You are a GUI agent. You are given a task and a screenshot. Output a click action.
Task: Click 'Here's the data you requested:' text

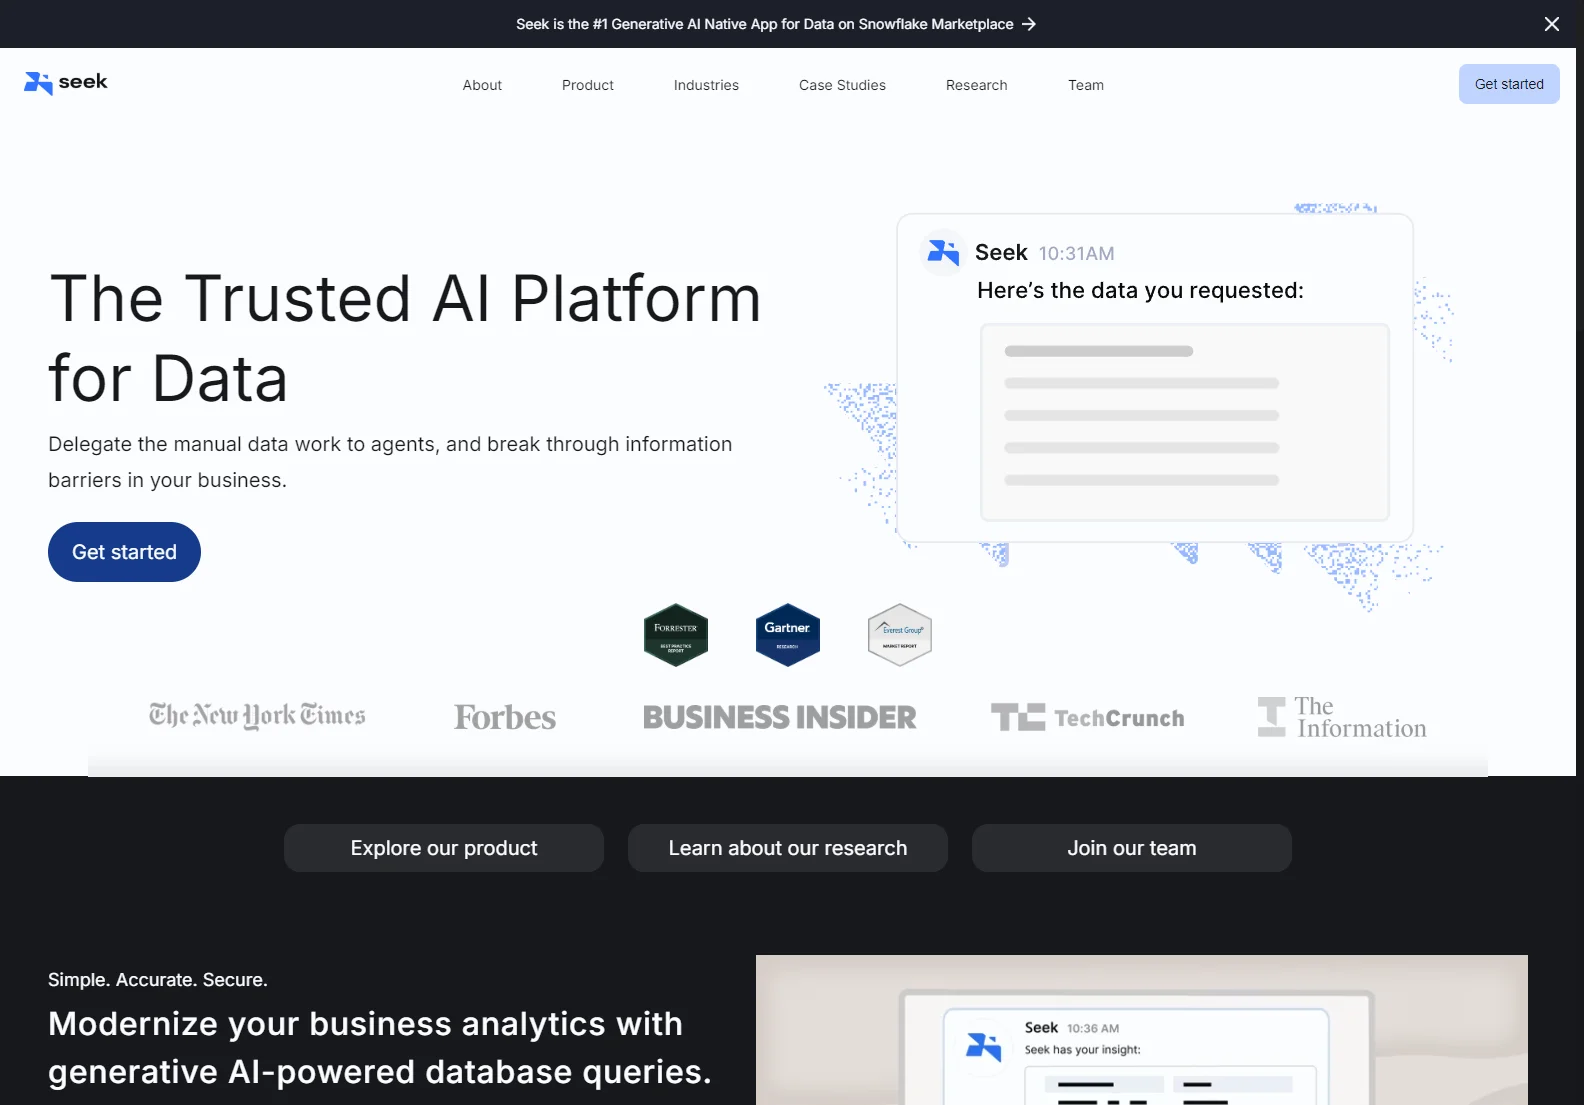pos(1140,290)
